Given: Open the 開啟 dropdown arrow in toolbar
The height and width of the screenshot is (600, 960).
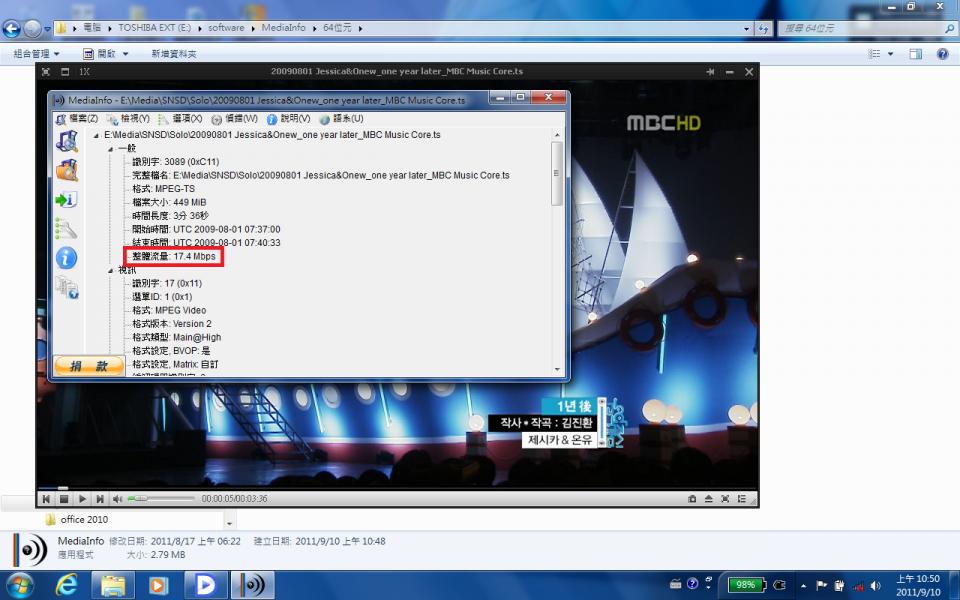Looking at the screenshot, I should point(126,54).
